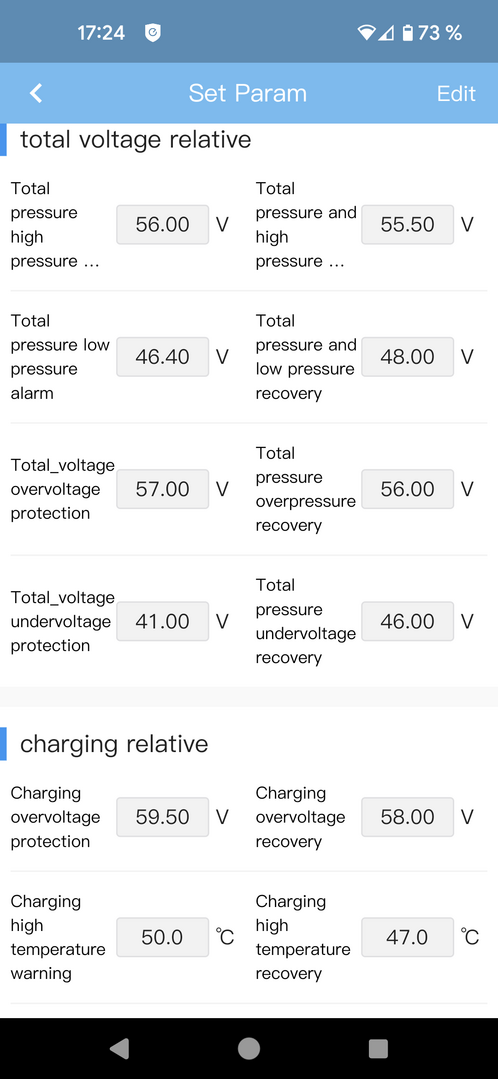The image size is (498, 1079).
Task: Tap the Edit button
Action: pos(456,94)
